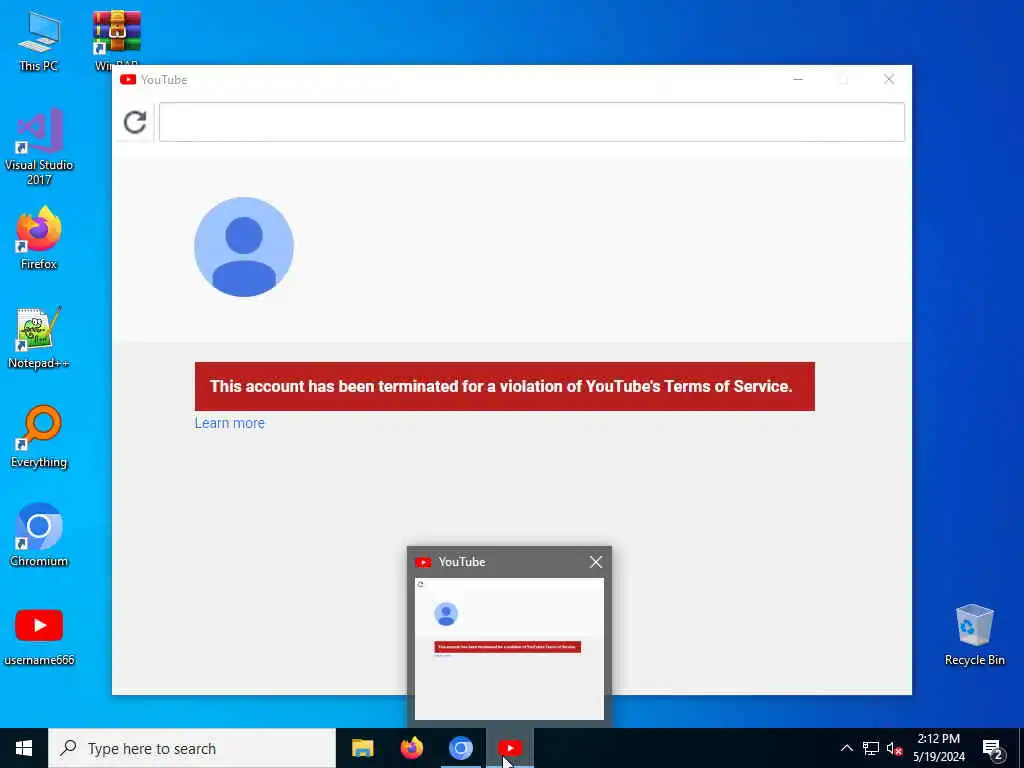Select the red account terminated banner
The image size is (1024, 768).
point(505,387)
